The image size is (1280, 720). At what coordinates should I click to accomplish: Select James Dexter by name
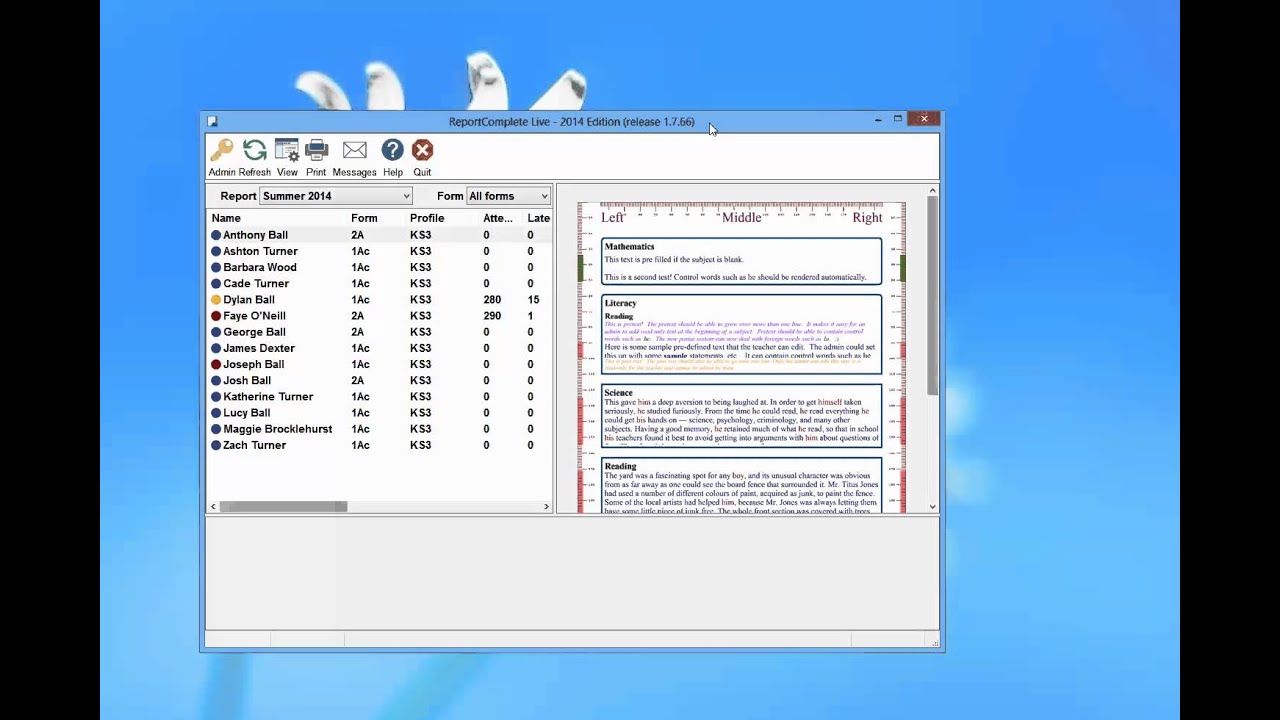[259, 348]
